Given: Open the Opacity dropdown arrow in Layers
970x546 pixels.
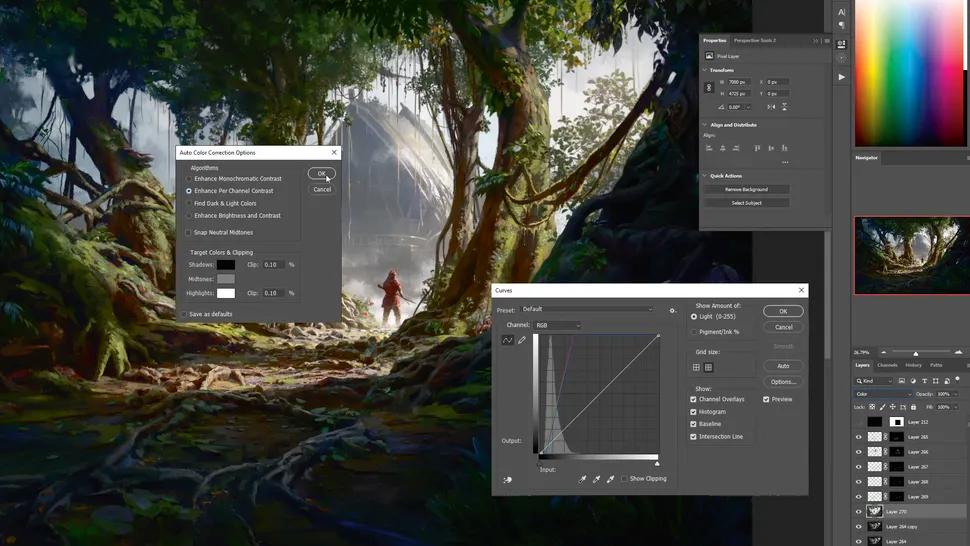Looking at the screenshot, I should (x=956, y=394).
